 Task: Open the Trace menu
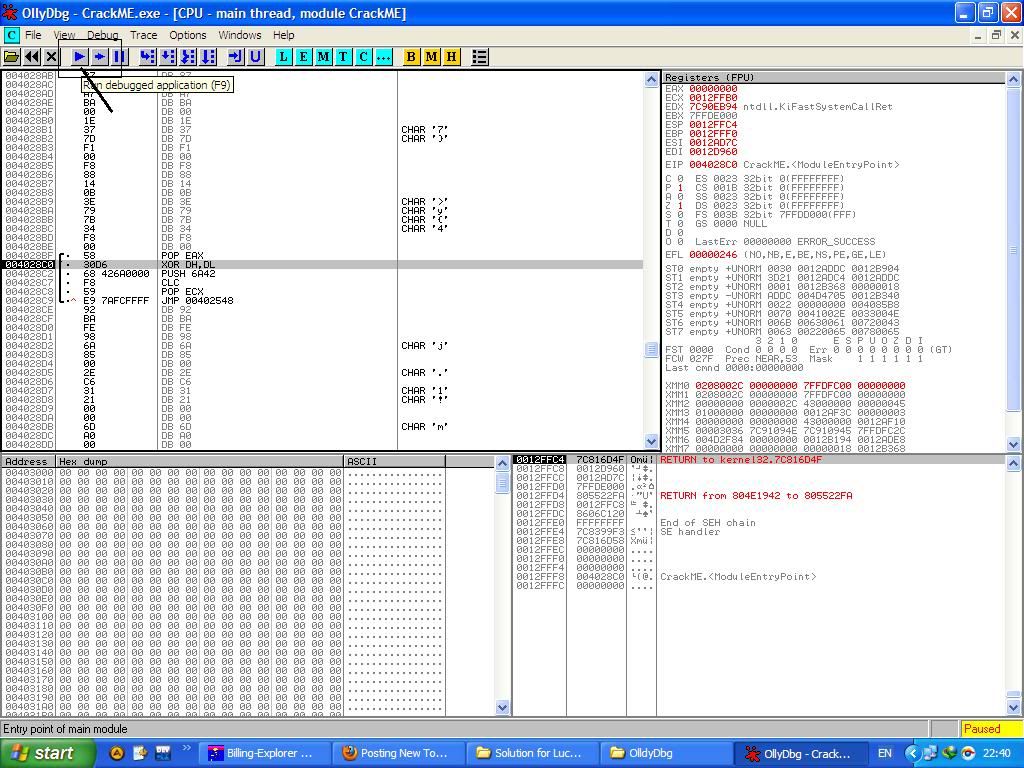point(144,35)
